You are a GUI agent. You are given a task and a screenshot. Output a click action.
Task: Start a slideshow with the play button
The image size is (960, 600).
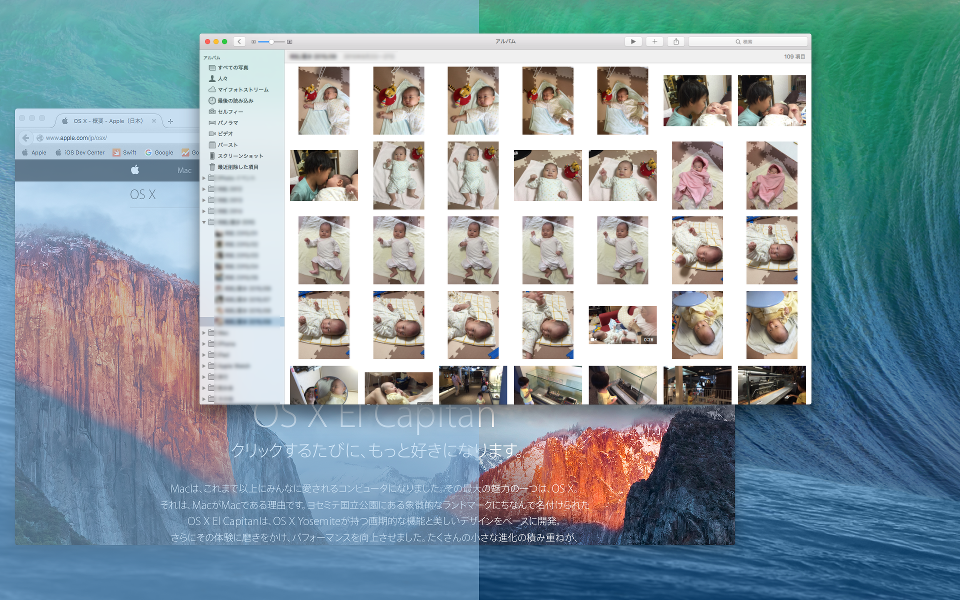pos(633,42)
